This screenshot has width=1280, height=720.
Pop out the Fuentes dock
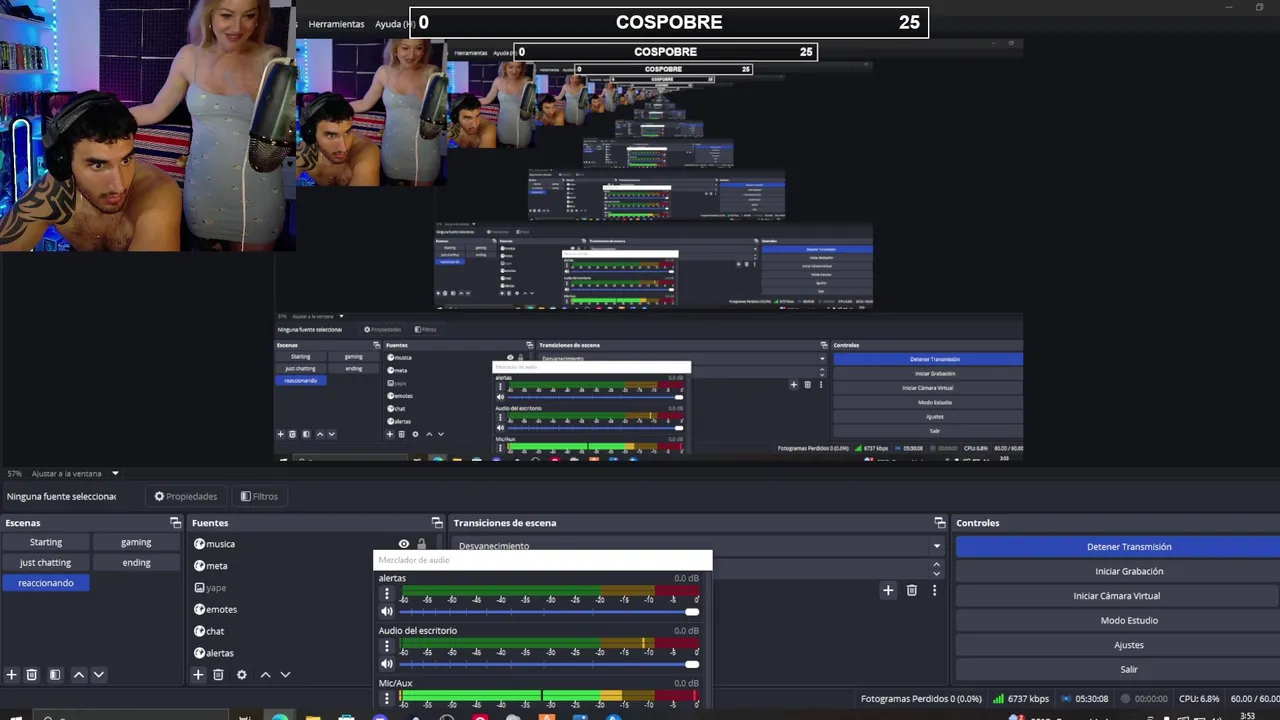point(437,523)
